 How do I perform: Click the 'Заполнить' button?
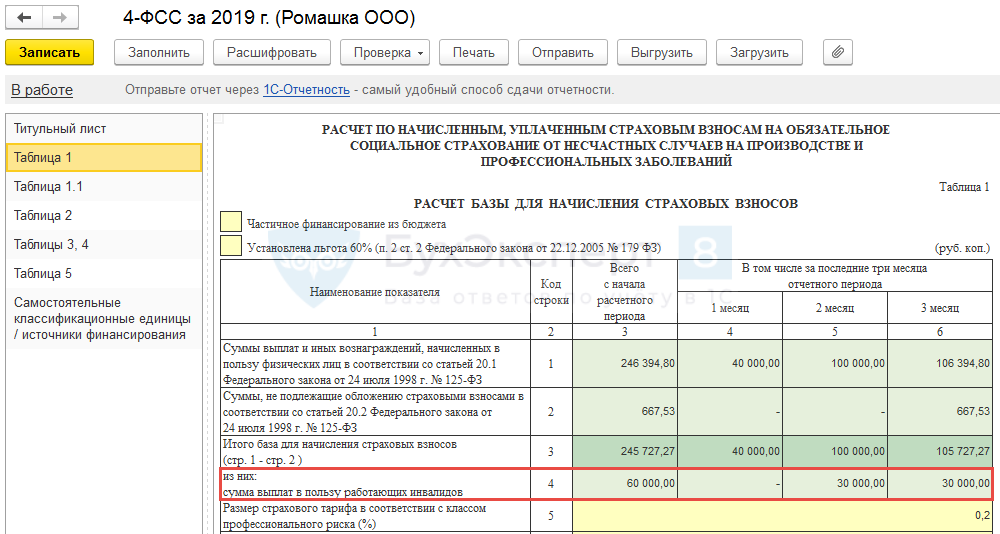click(x=159, y=52)
